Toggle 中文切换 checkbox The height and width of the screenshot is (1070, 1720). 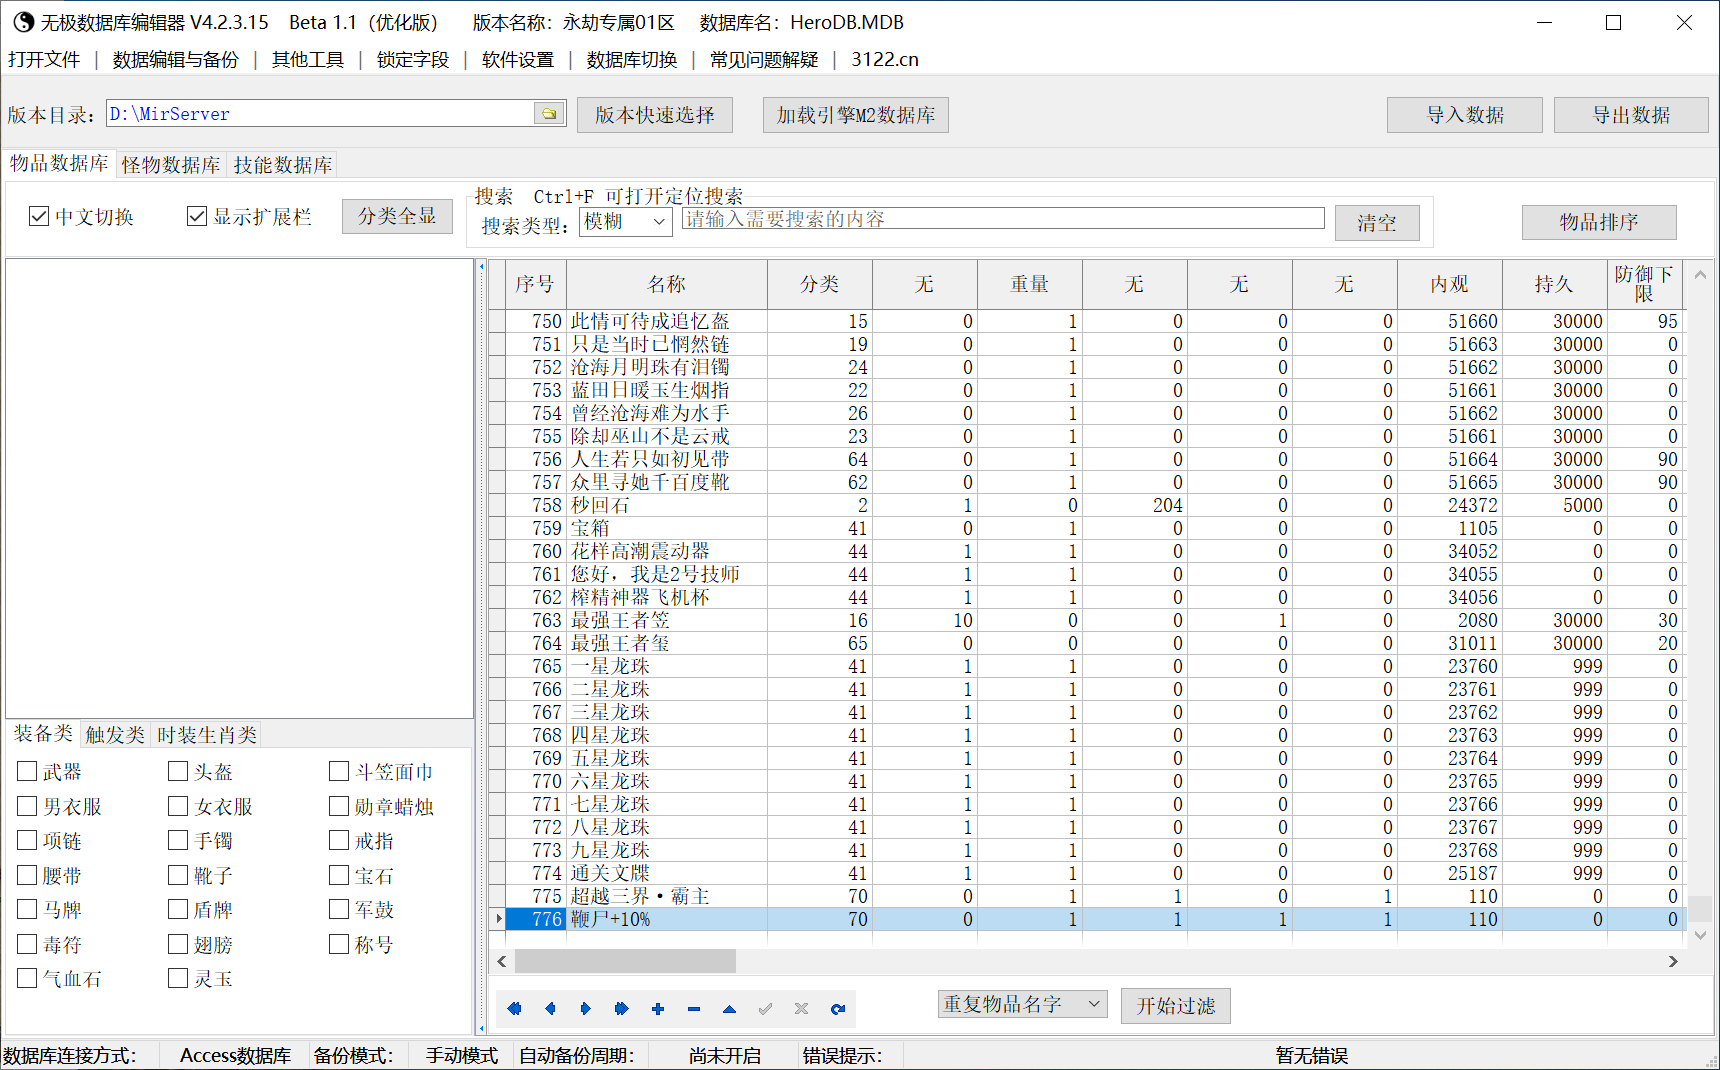coord(39,216)
